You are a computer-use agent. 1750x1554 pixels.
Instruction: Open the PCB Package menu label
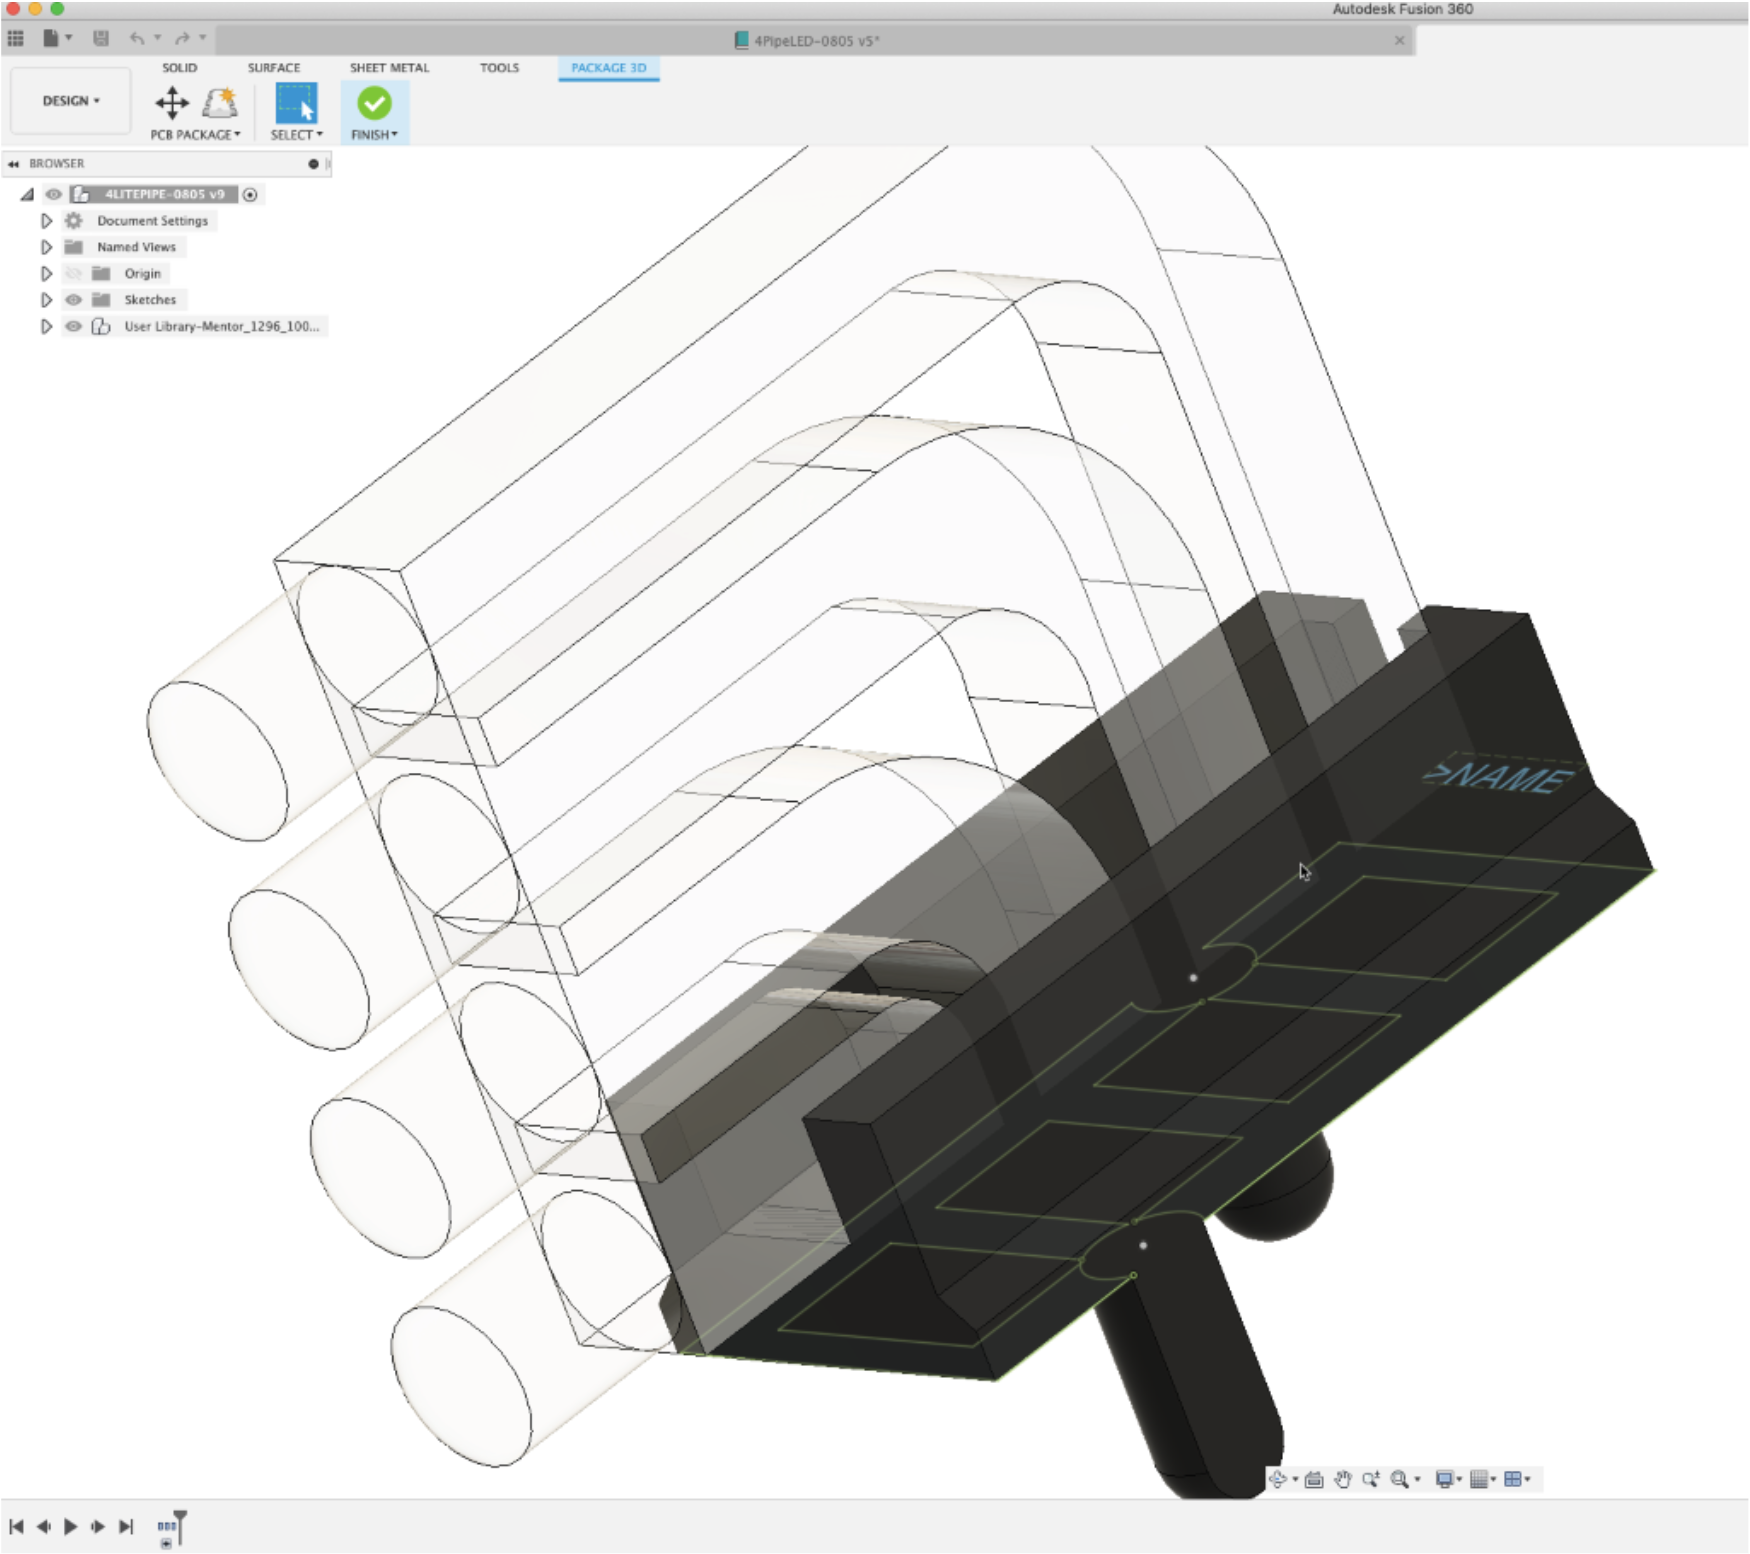point(195,135)
